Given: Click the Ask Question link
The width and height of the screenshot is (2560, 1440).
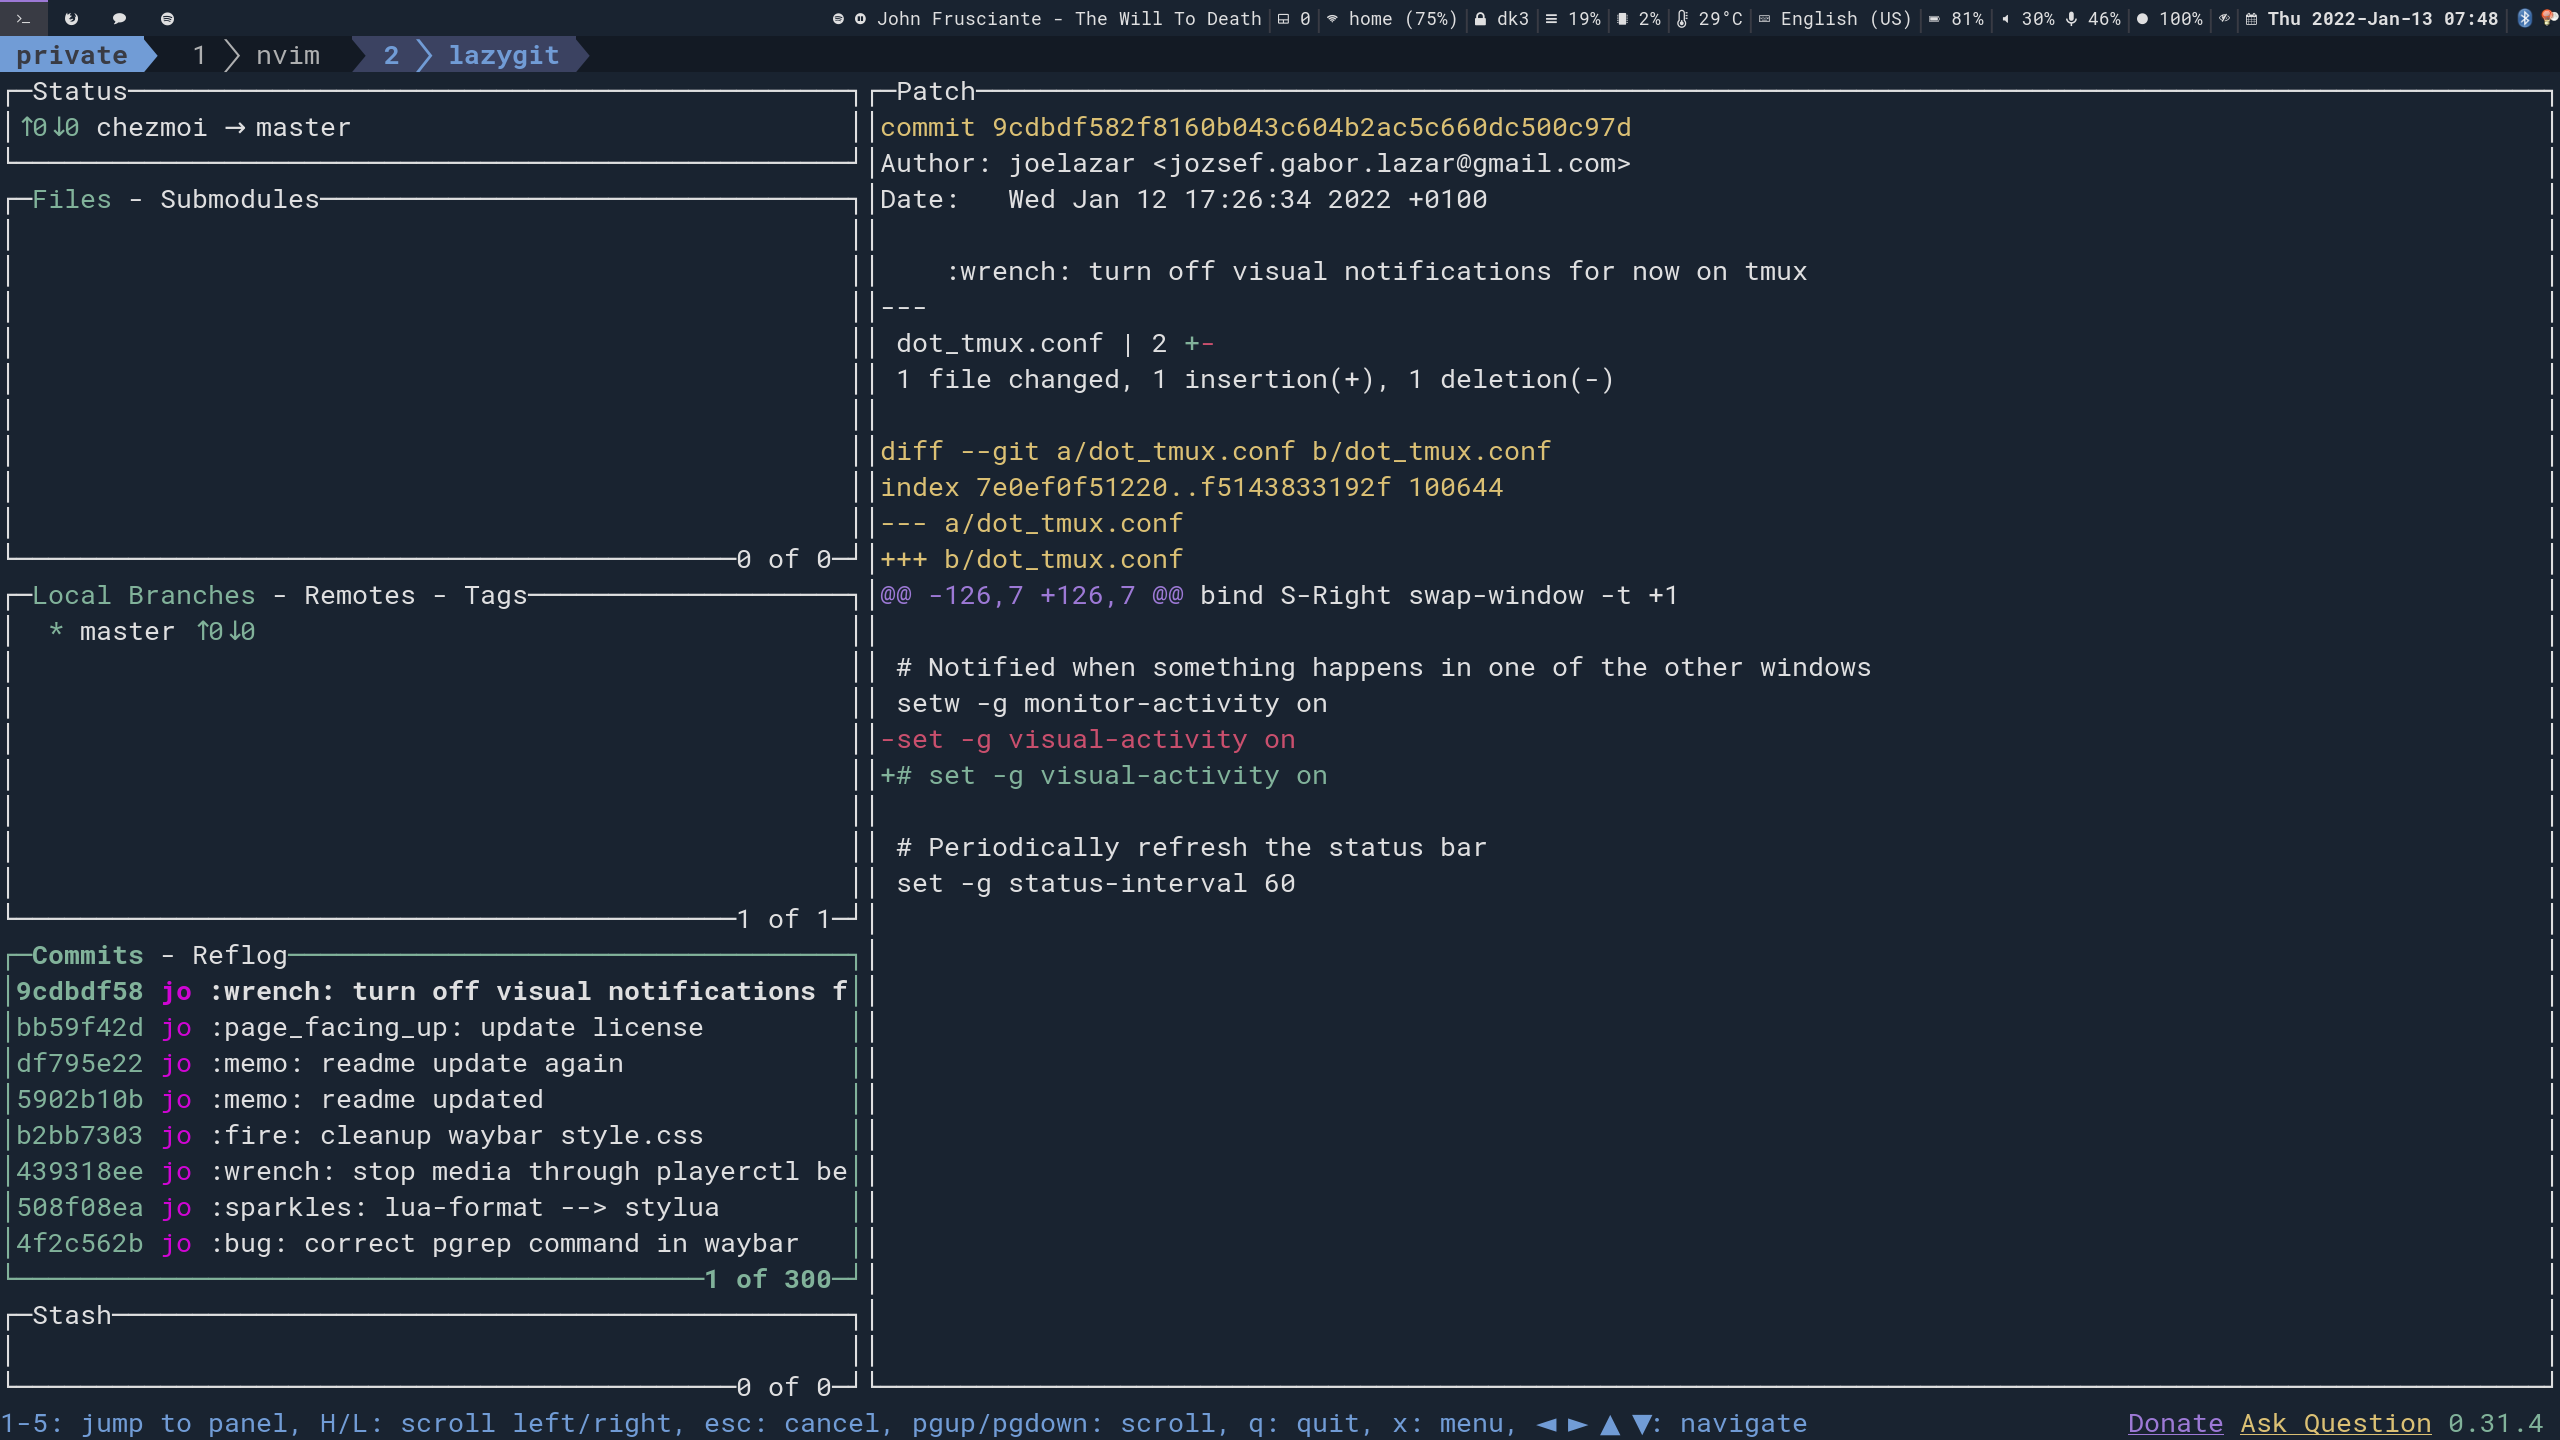Looking at the screenshot, I should tap(2335, 1423).
